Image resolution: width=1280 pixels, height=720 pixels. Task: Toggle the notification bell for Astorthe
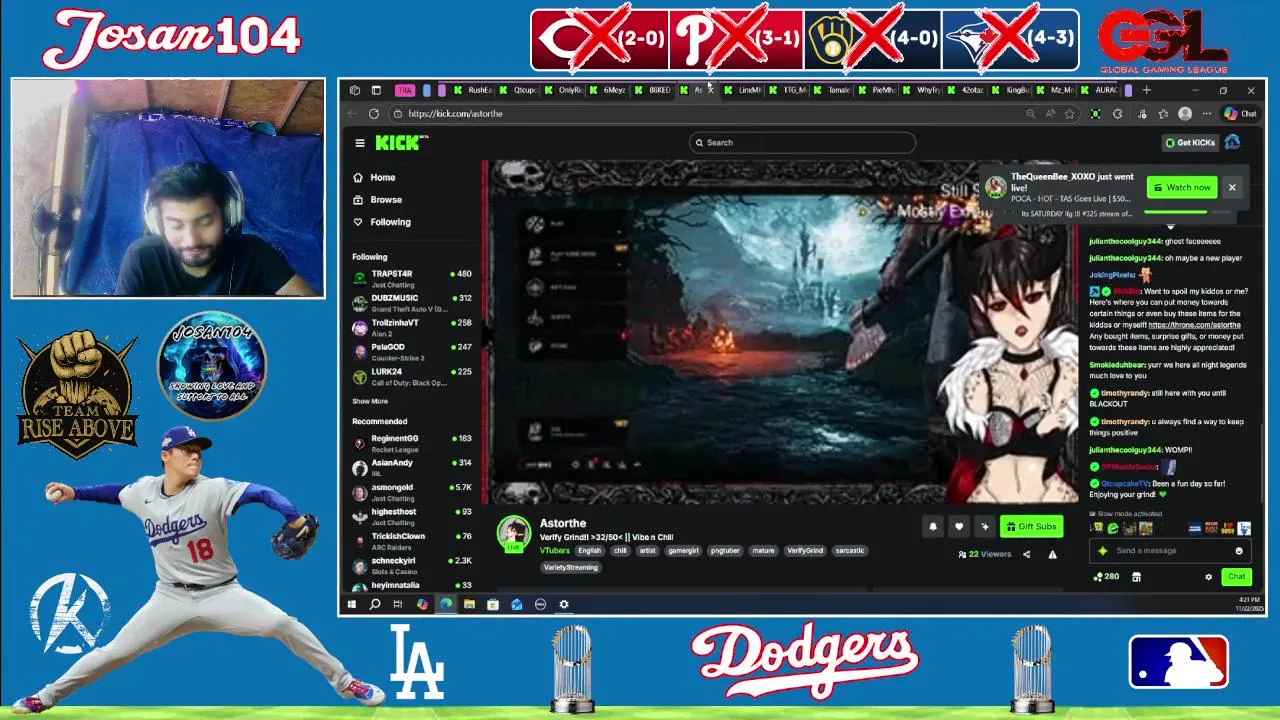933,527
